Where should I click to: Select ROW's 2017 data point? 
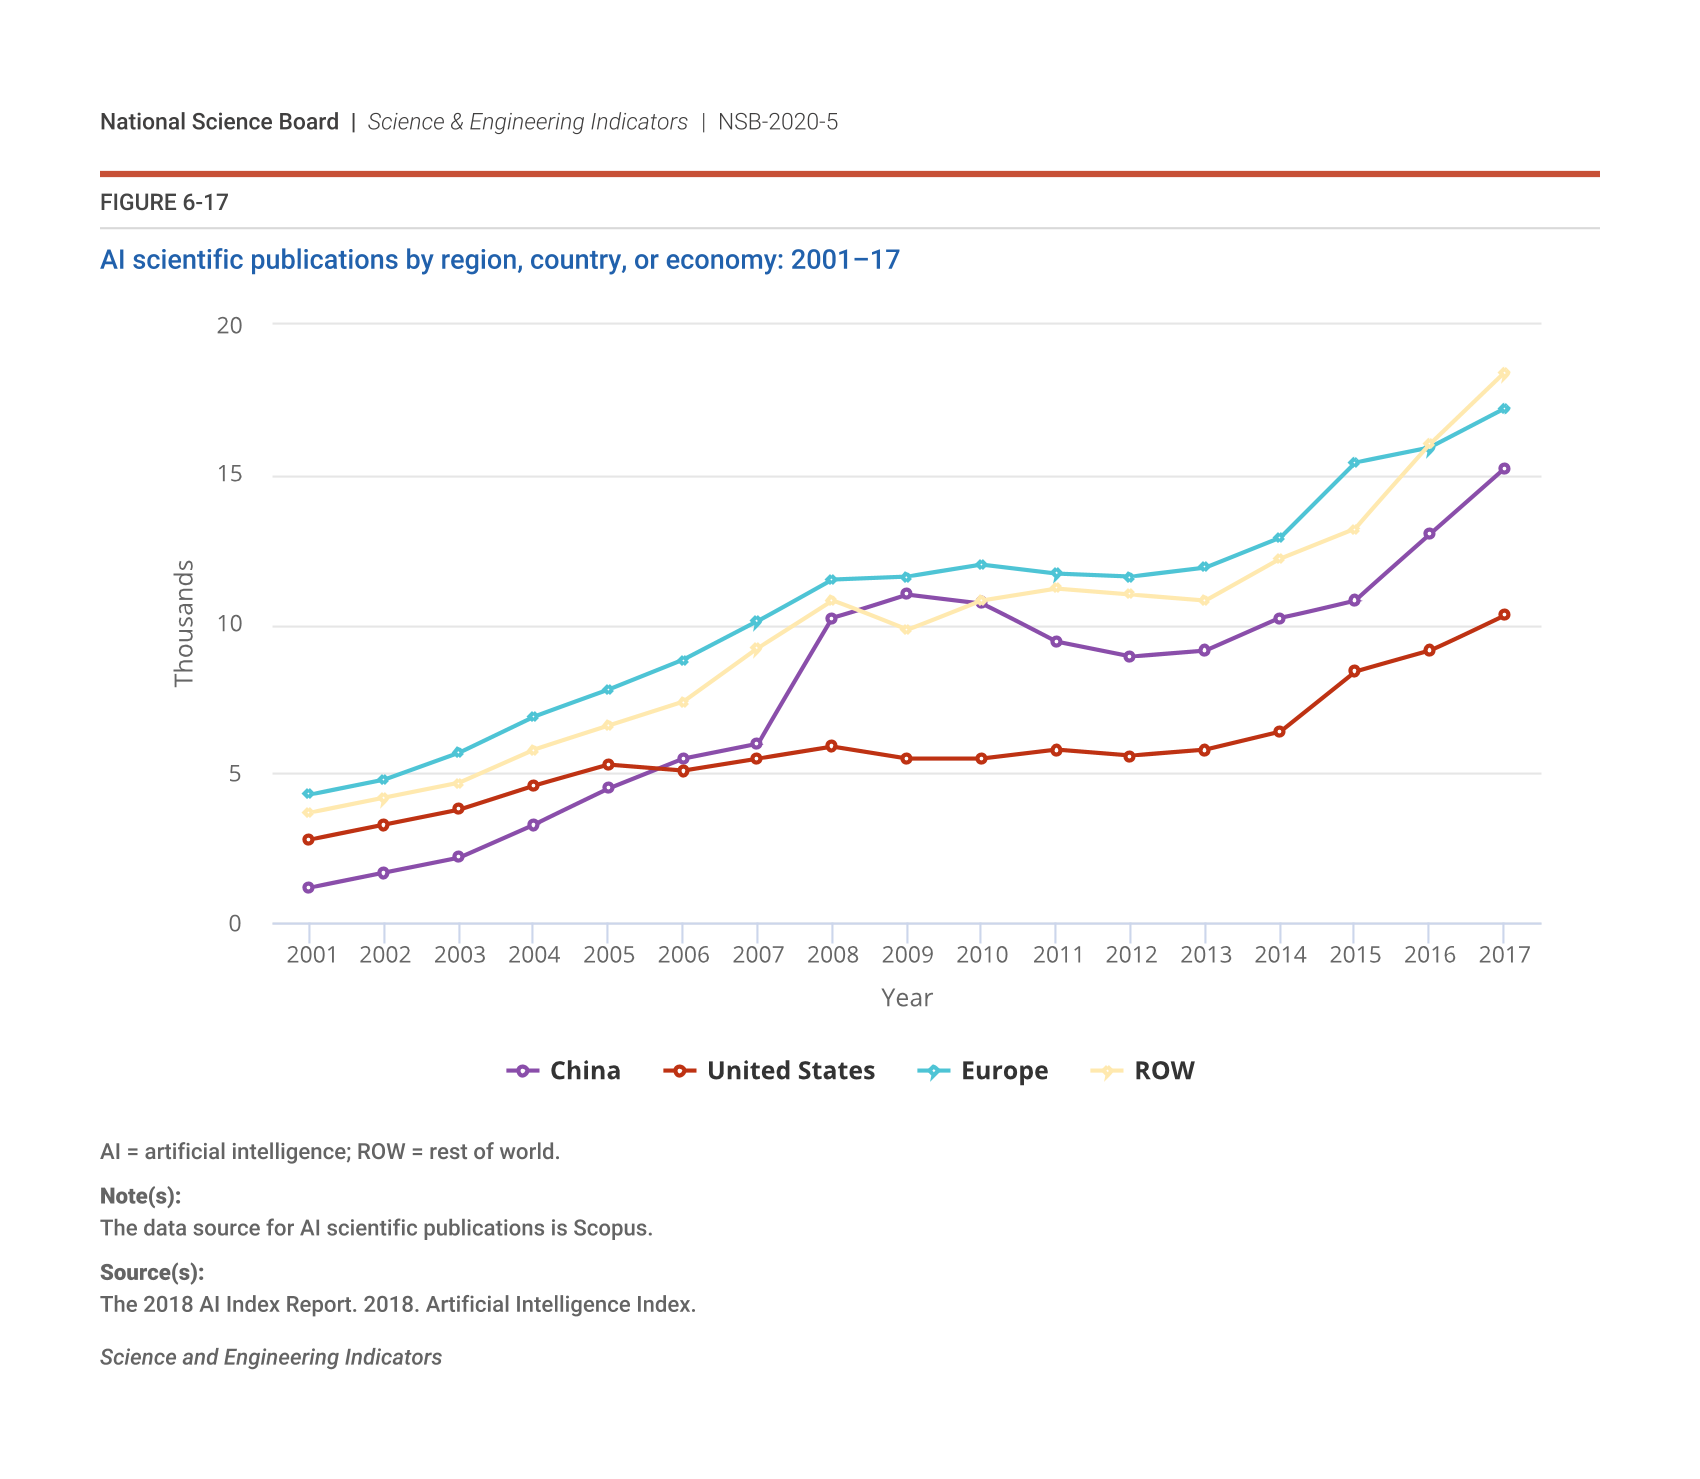pos(1504,373)
